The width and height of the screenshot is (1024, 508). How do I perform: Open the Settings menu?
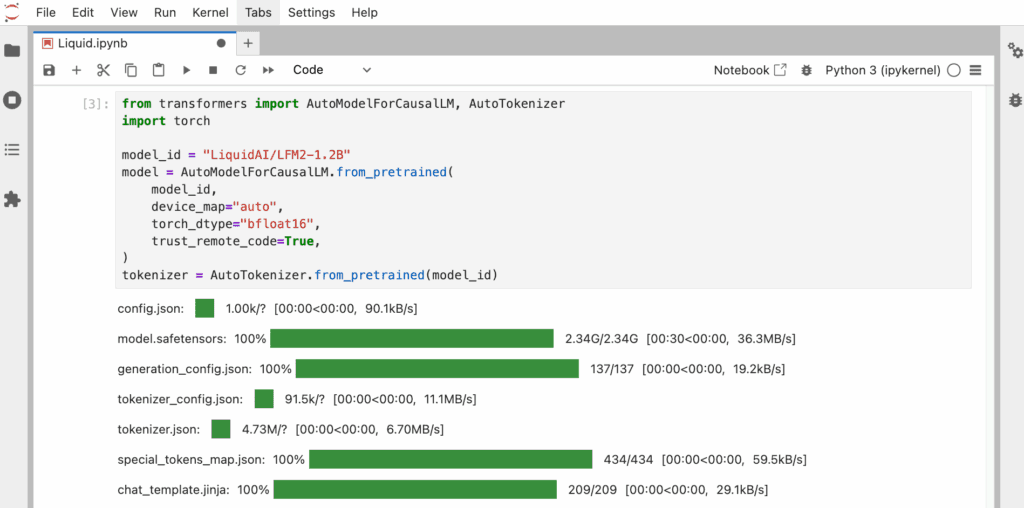pos(312,12)
